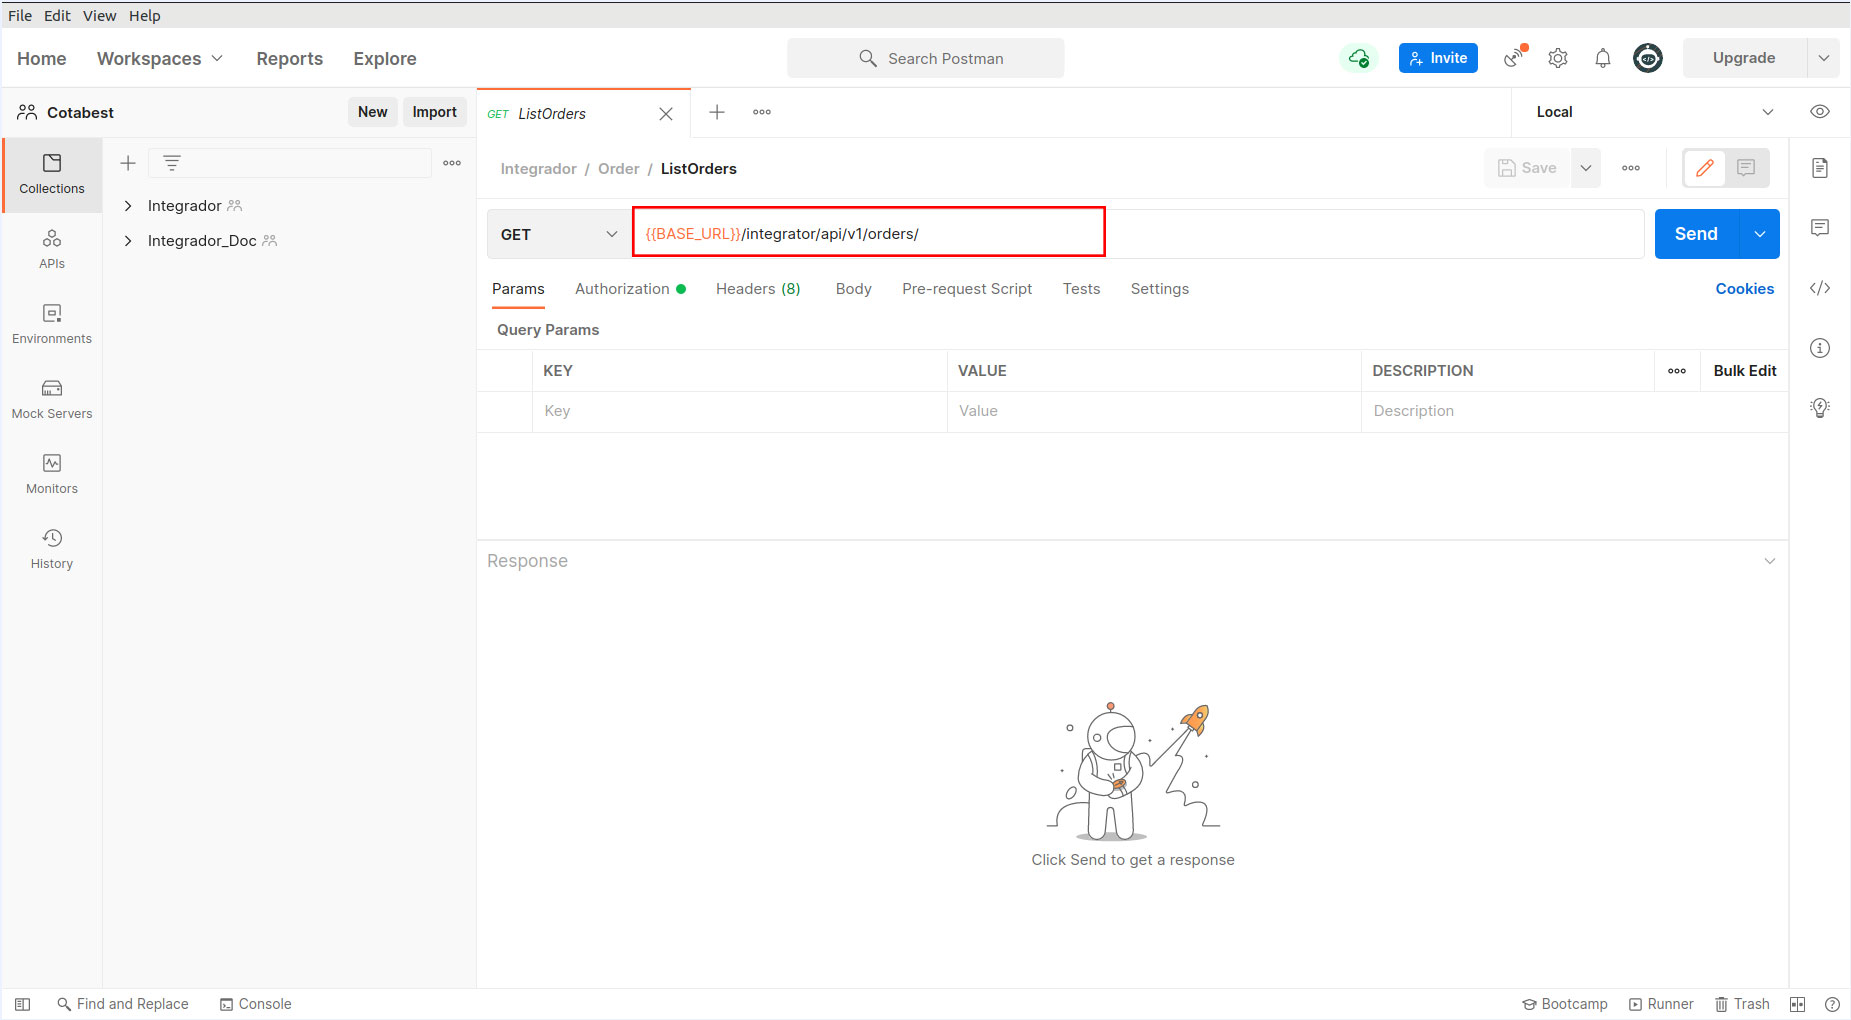
Task: Switch to the Tests tab
Action: pos(1081,289)
